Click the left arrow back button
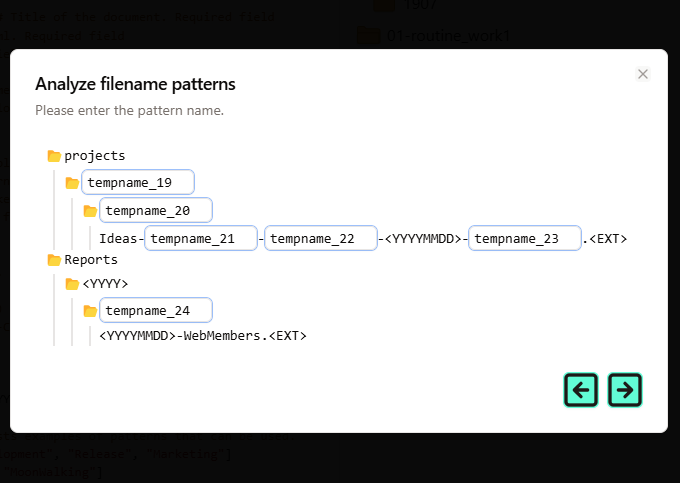 click(581, 390)
